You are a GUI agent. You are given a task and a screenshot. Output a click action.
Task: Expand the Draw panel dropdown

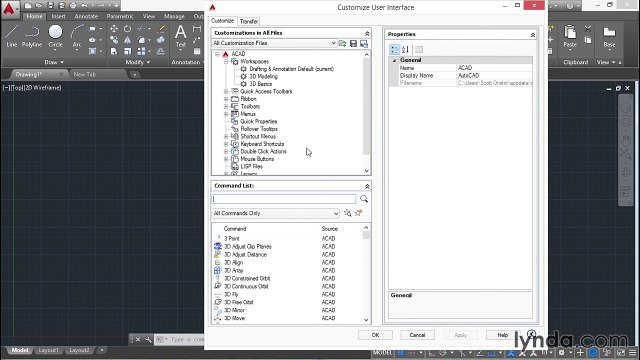click(x=54, y=62)
